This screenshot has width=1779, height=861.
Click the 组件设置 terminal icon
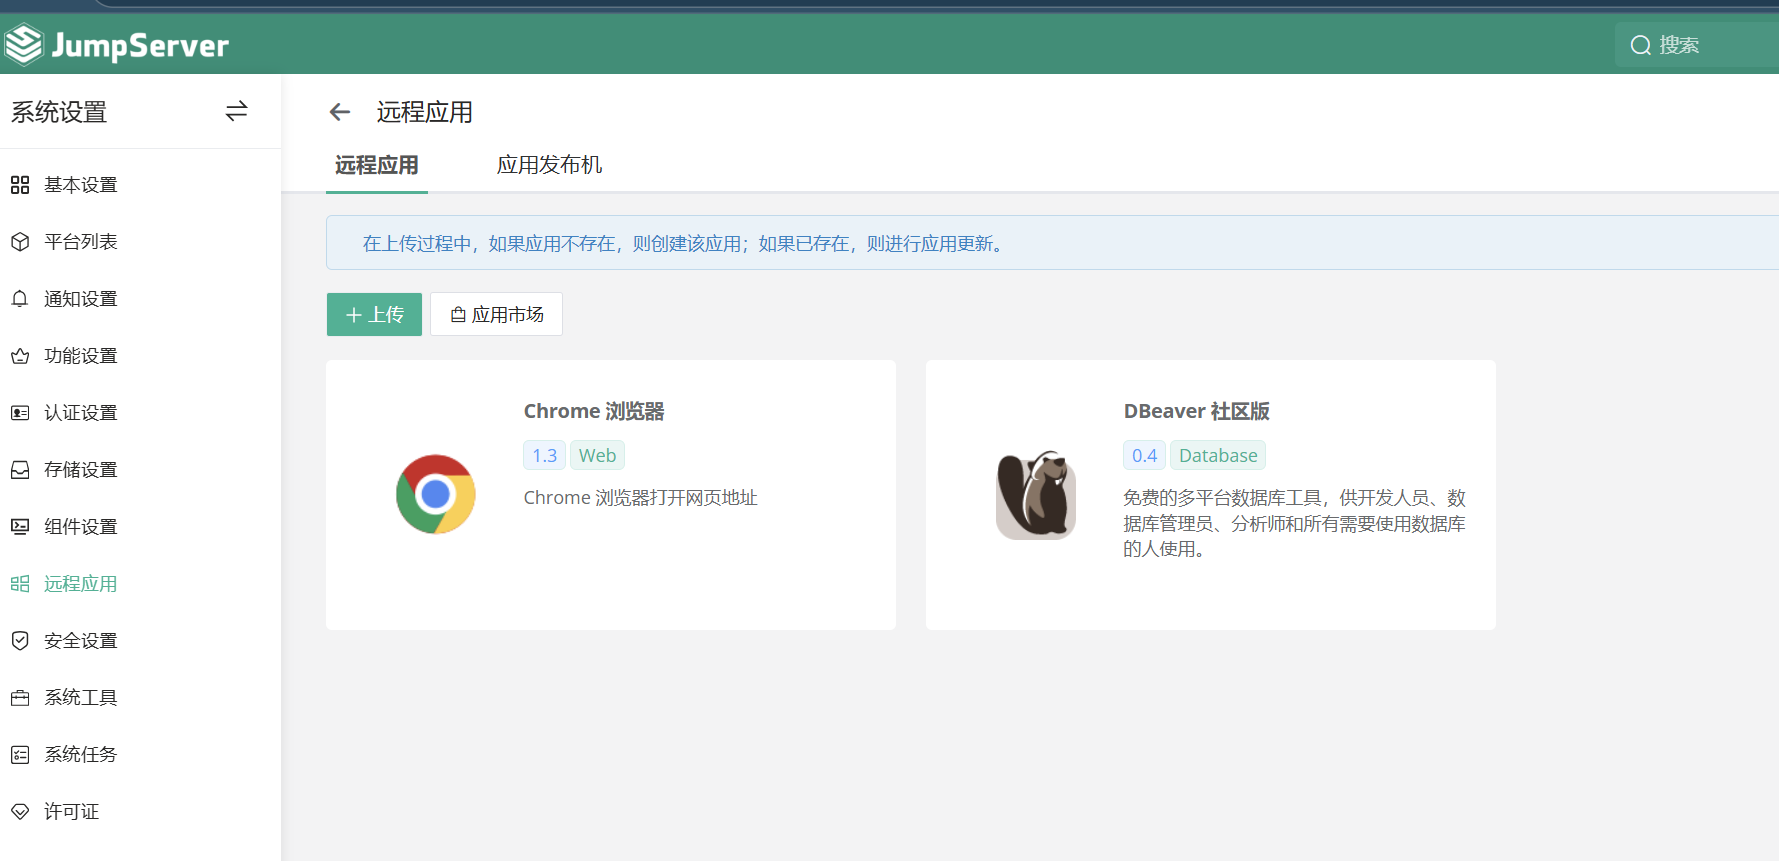[20, 527]
